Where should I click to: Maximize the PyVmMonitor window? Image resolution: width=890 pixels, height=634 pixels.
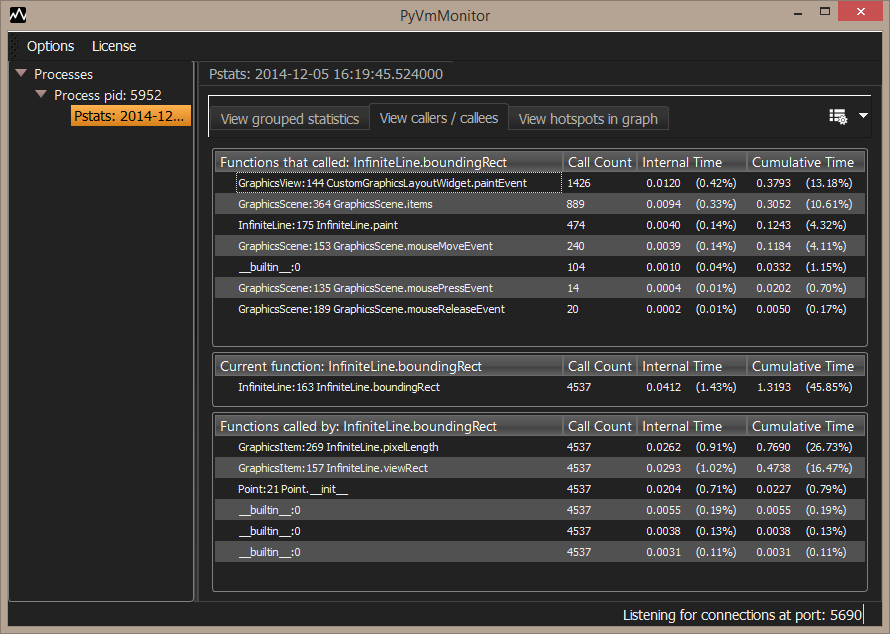click(x=825, y=11)
